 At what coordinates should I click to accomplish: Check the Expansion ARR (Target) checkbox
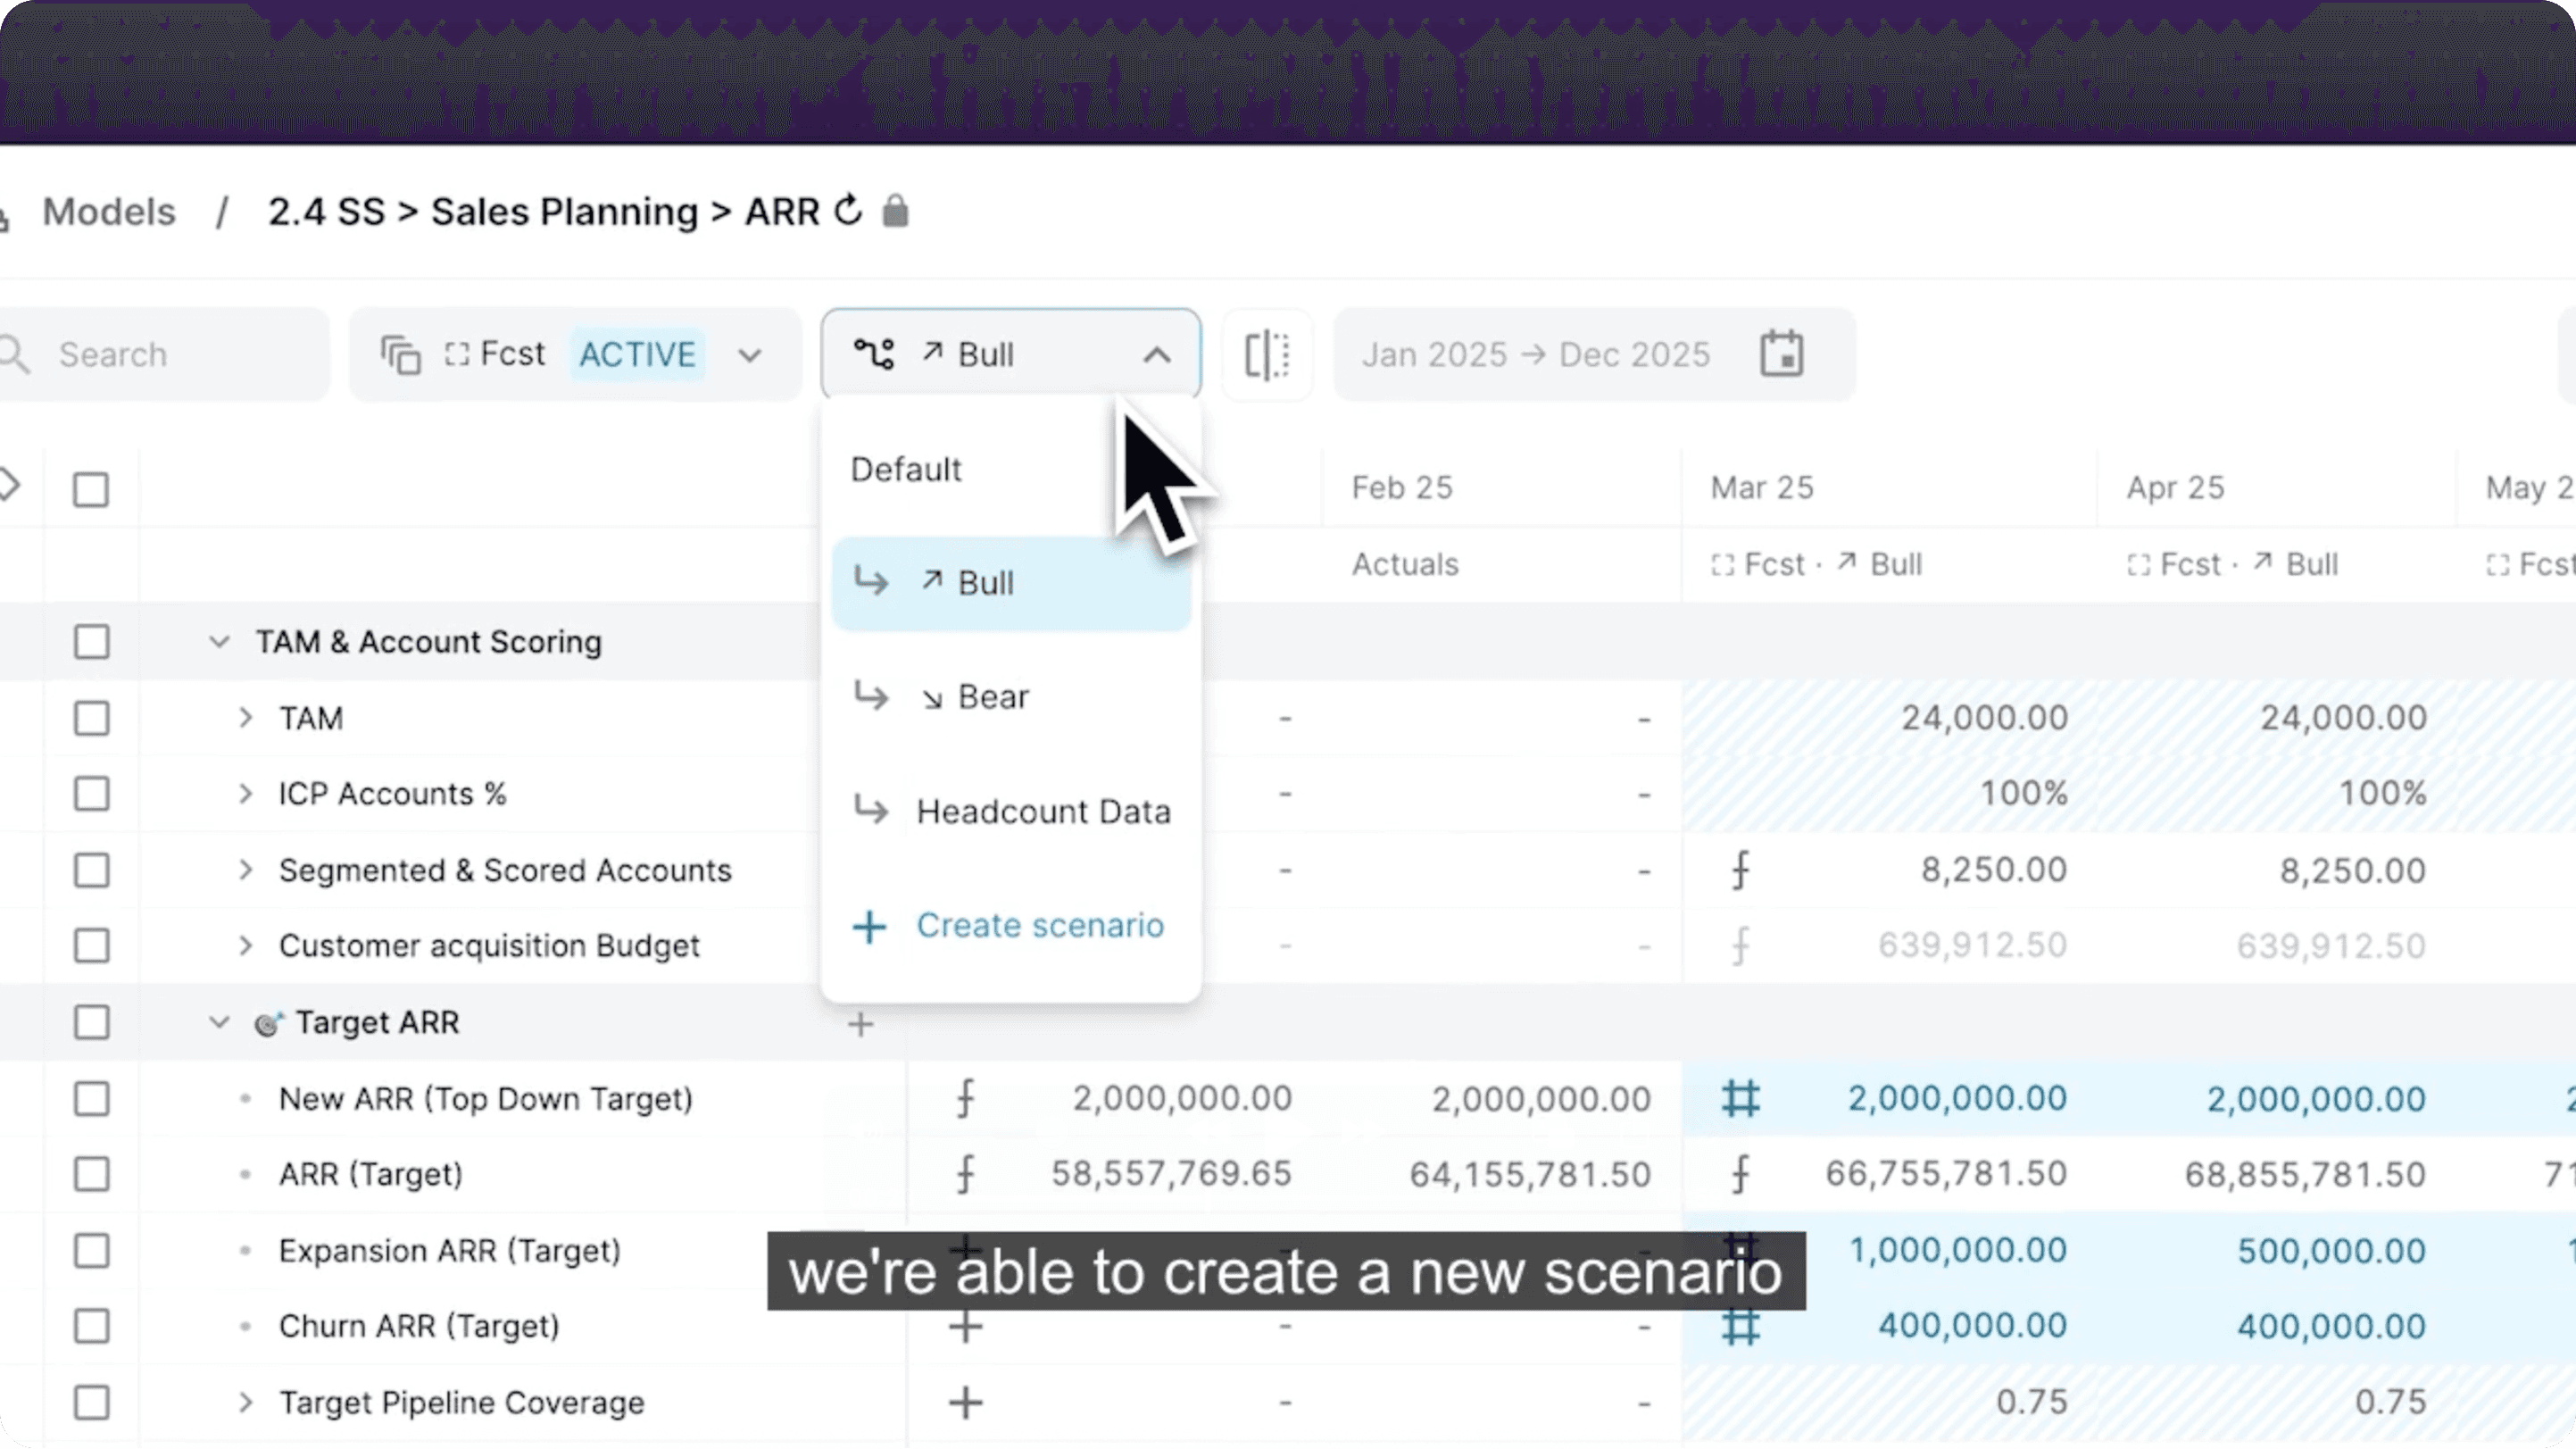(x=91, y=1251)
